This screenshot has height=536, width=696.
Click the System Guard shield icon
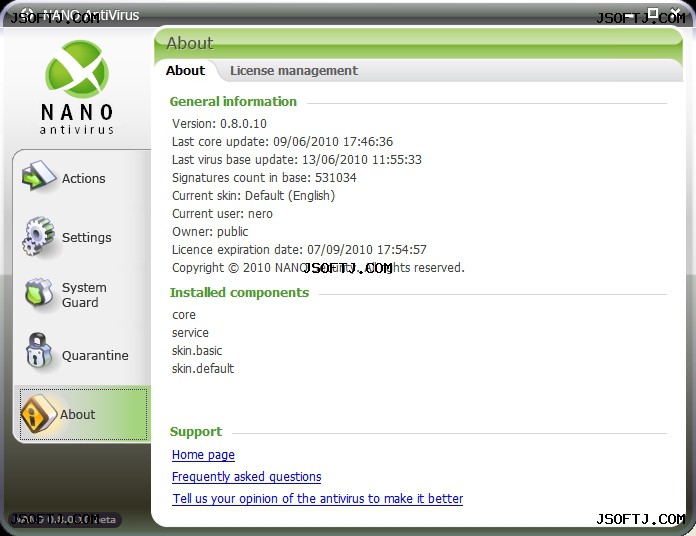pyautogui.click(x=39, y=293)
